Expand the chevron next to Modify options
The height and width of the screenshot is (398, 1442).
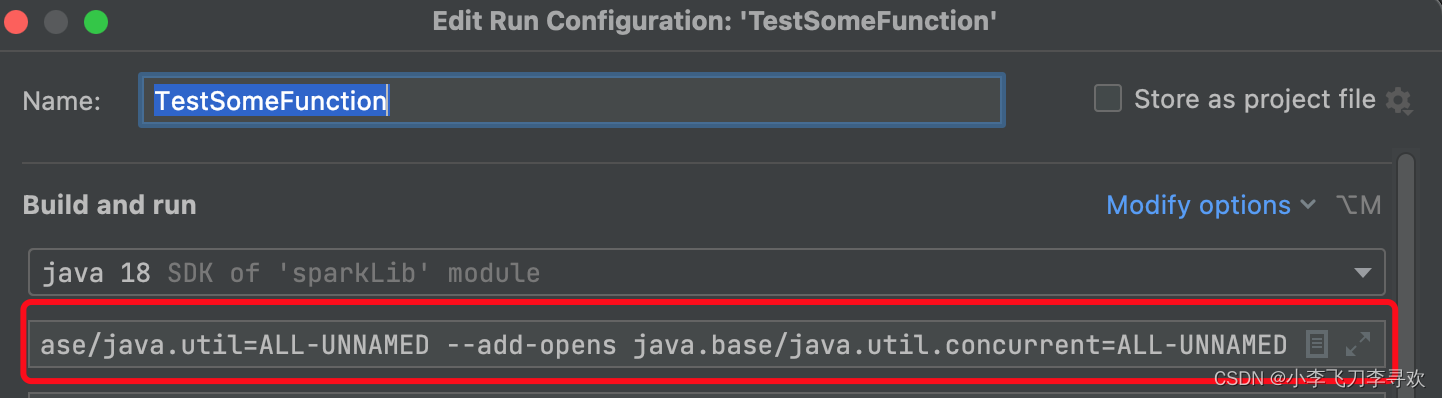(1308, 205)
